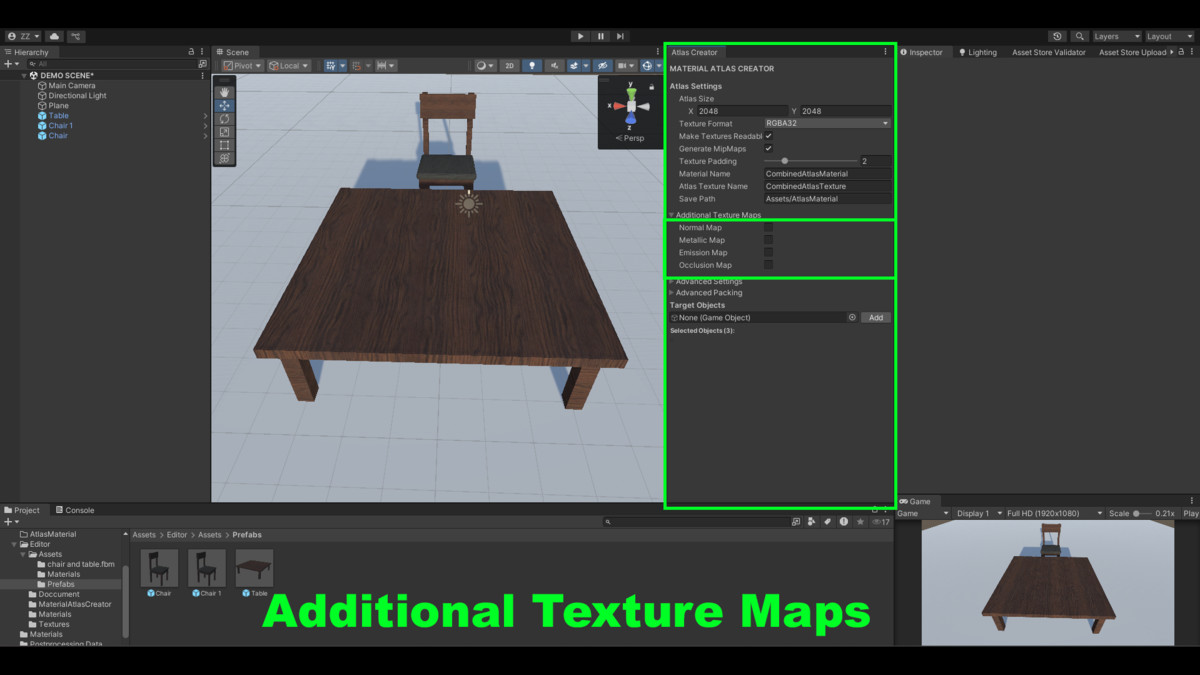Screen dimensions: 1200x675
Task: Open Atlas Creator panel options menu
Action: [885, 52]
